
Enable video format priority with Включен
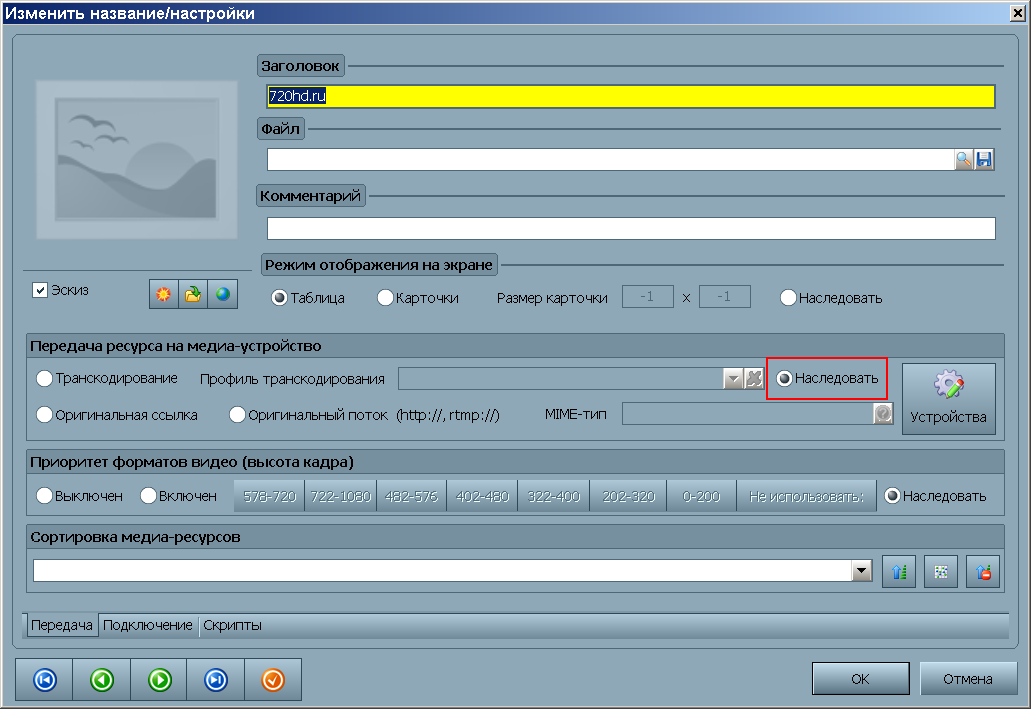click(149, 496)
